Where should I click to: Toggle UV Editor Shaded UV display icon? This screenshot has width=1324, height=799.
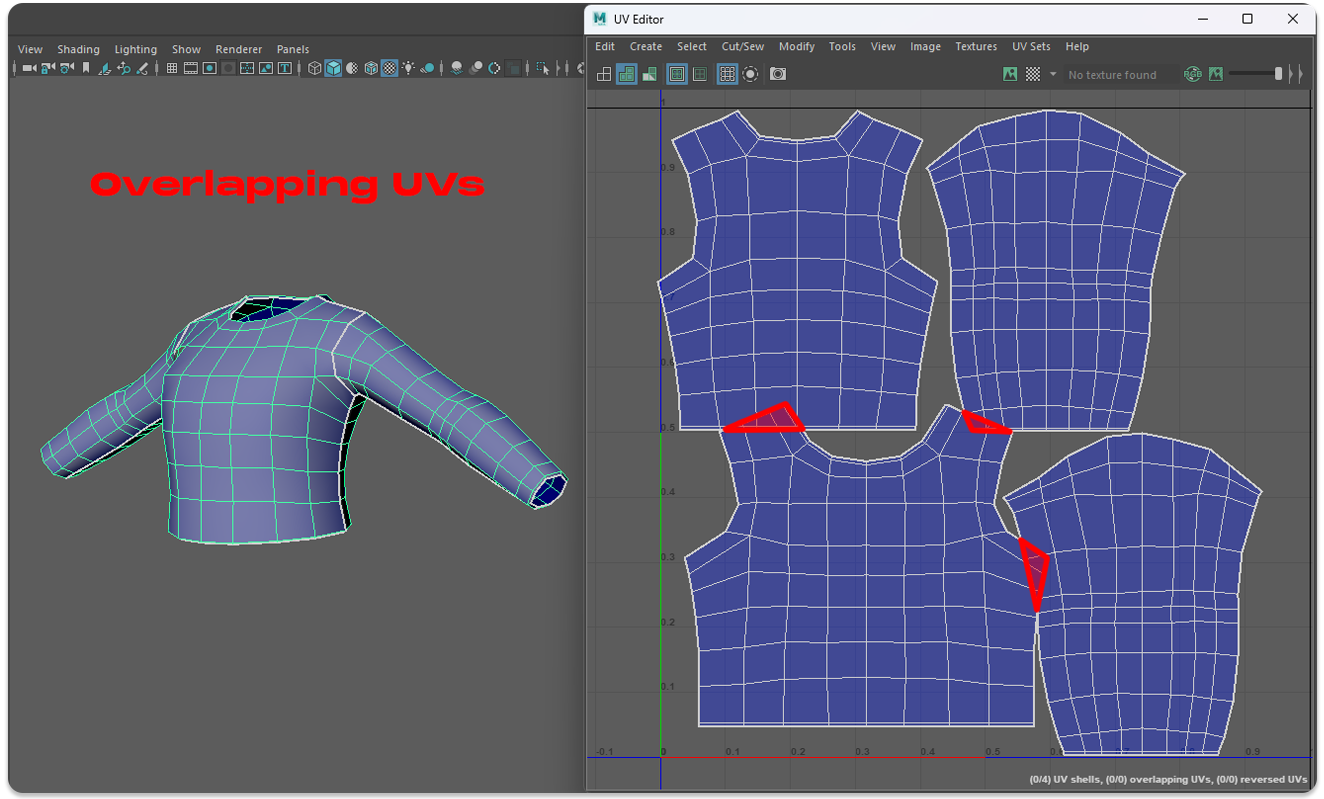click(627, 74)
